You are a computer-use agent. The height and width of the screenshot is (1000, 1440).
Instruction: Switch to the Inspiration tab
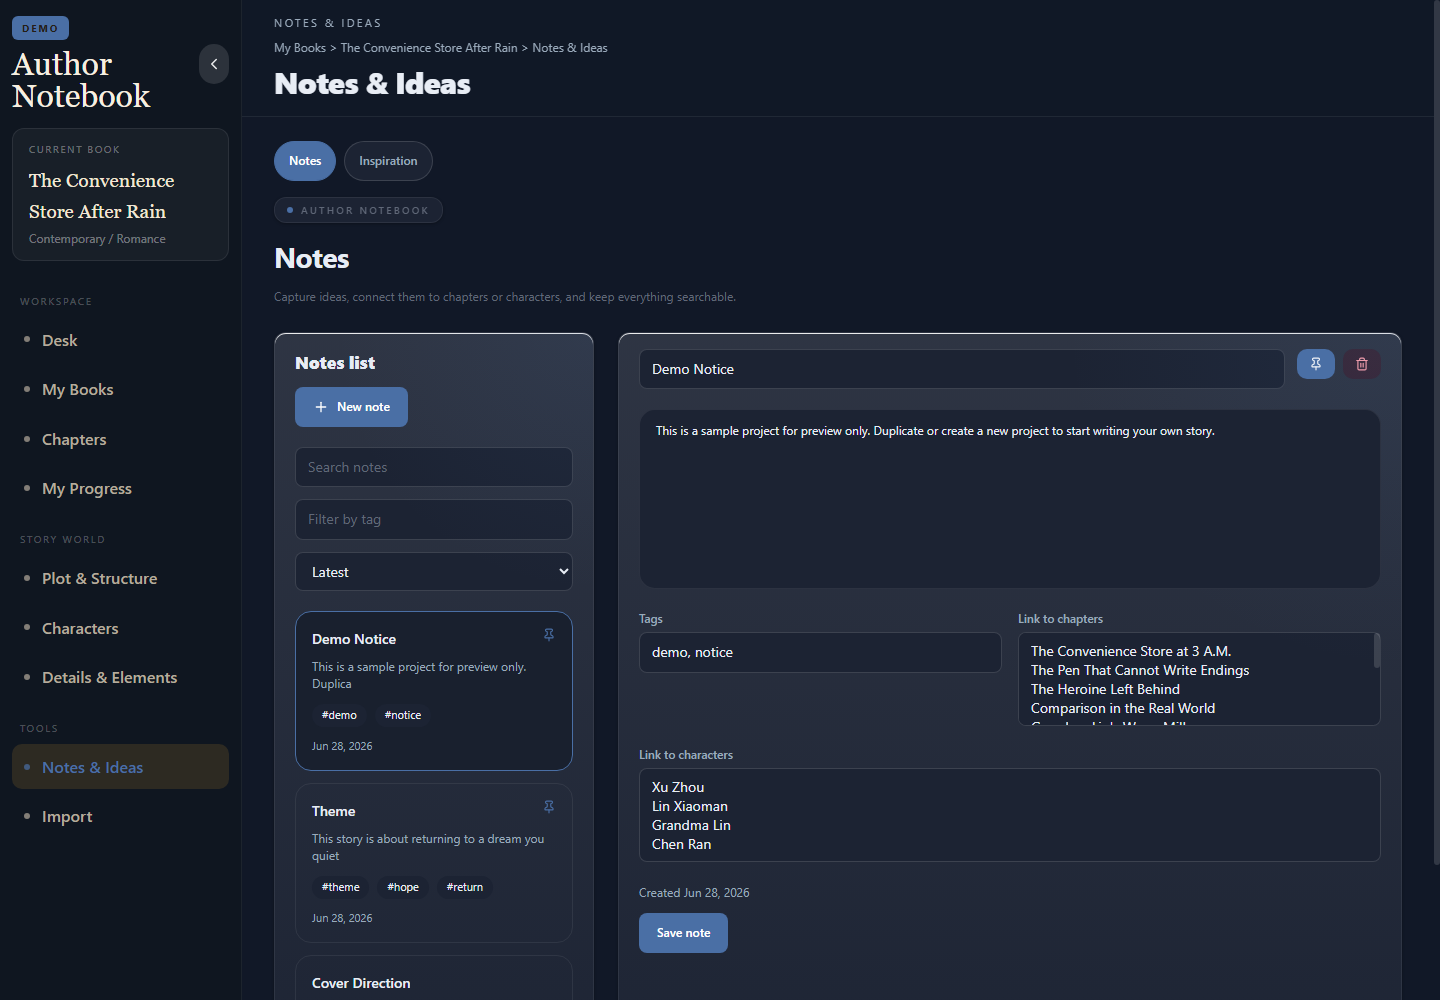click(388, 161)
